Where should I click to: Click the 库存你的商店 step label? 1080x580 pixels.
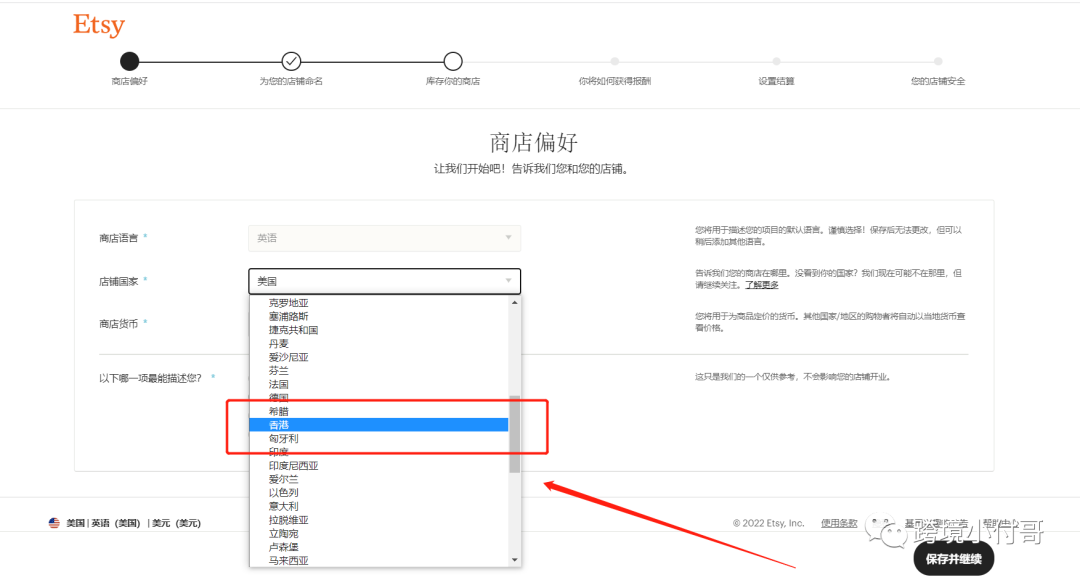[453, 81]
